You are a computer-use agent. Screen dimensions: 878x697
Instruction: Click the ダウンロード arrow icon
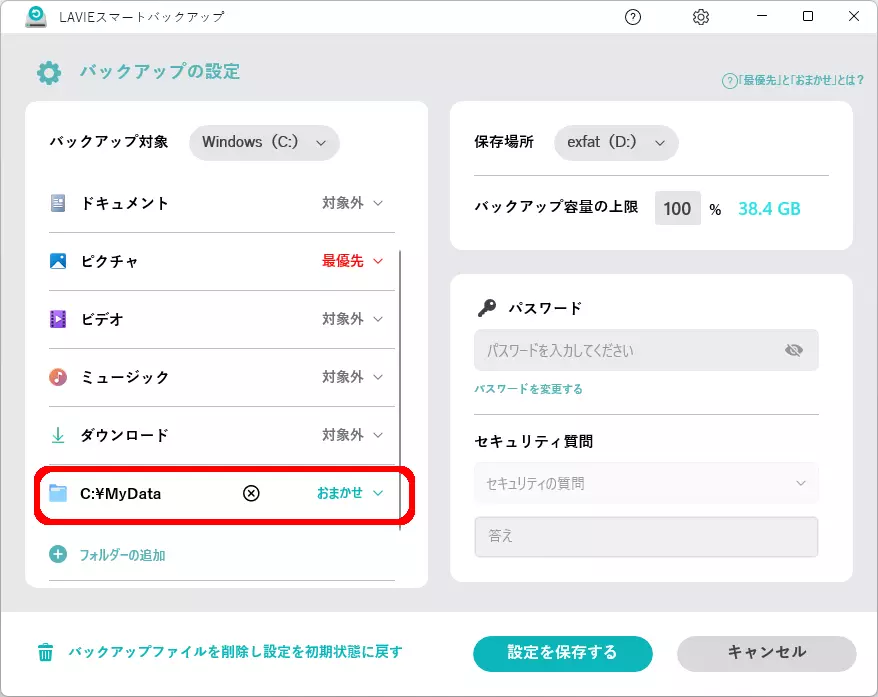[58, 435]
